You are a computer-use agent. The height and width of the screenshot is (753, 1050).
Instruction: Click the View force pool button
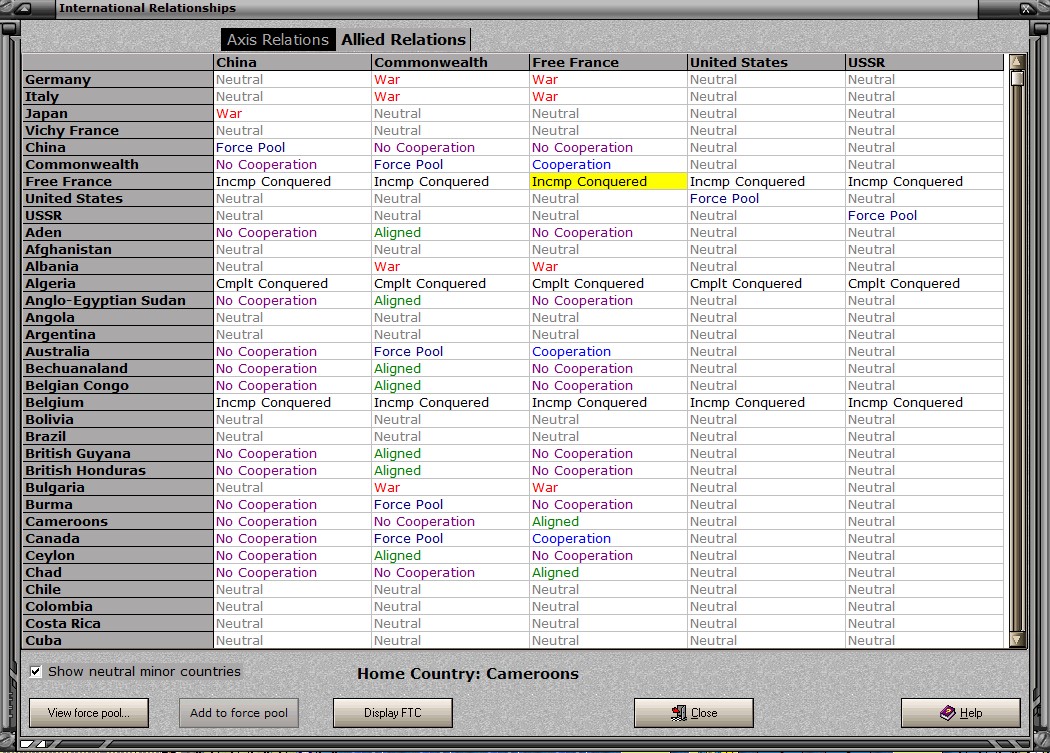tap(88, 713)
